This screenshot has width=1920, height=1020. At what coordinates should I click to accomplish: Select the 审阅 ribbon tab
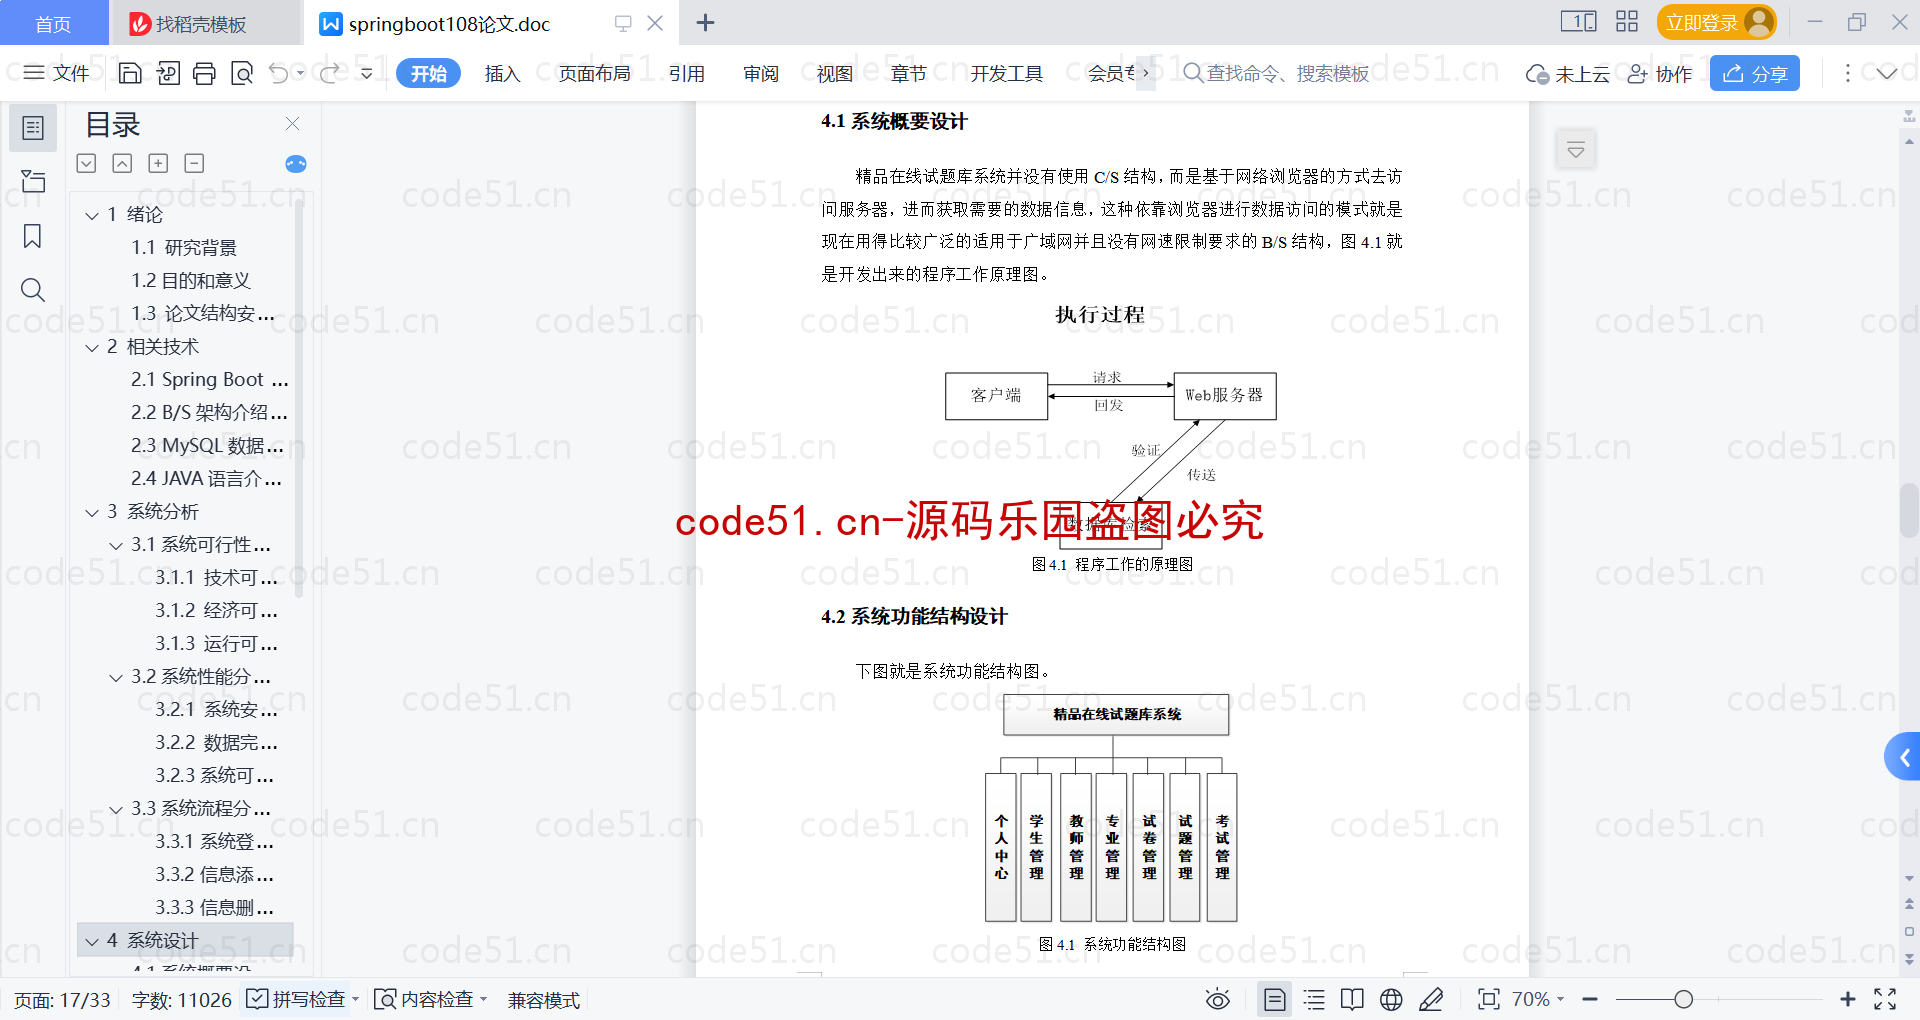coord(760,73)
